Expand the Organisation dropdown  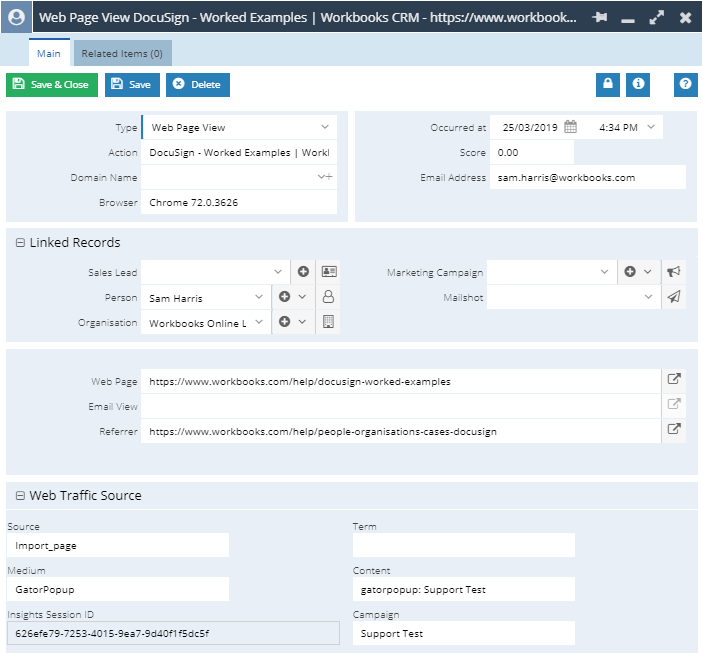pos(259,322)
